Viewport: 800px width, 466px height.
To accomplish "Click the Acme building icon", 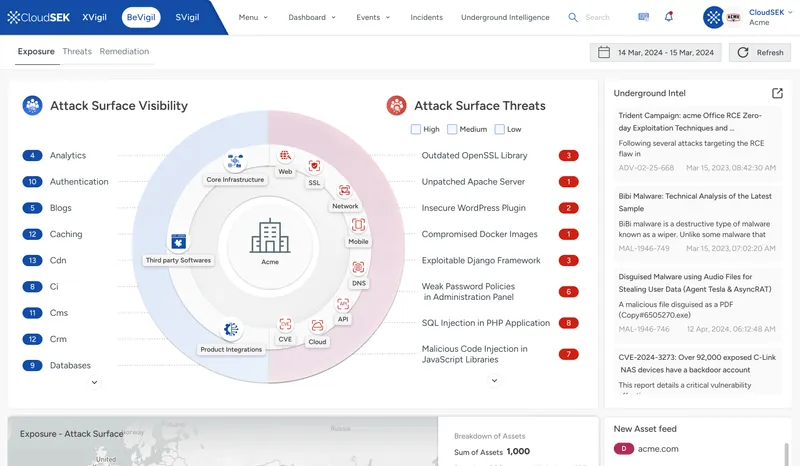I will [270, 236].
